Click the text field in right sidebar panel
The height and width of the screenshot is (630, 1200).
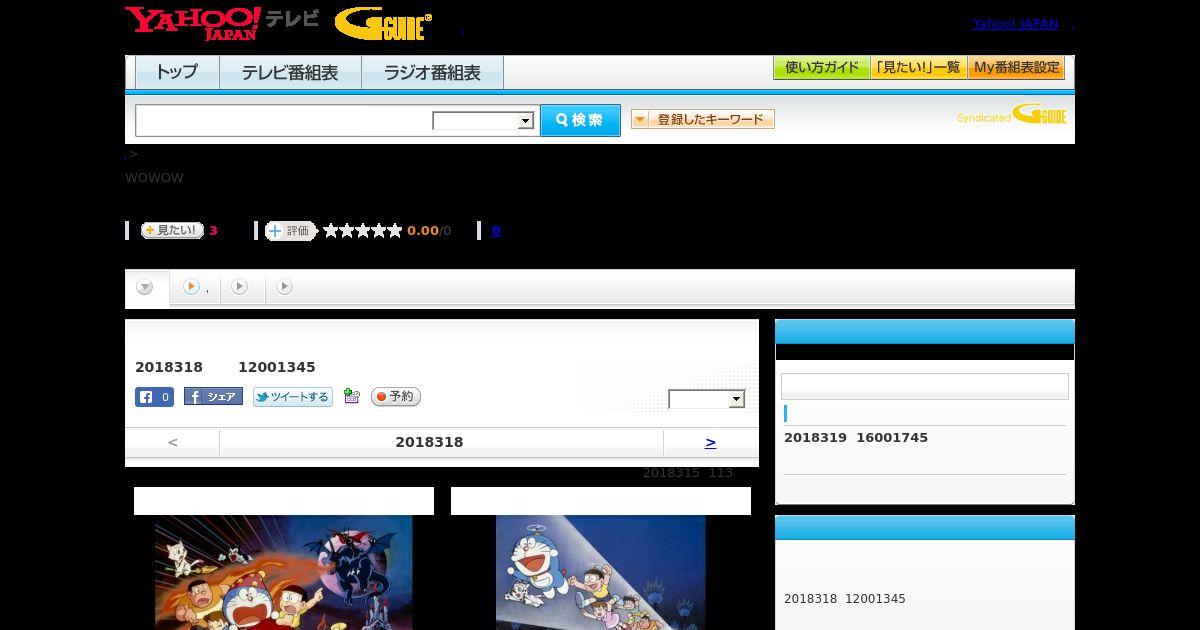pyautogui.click(x=925, y=386)
